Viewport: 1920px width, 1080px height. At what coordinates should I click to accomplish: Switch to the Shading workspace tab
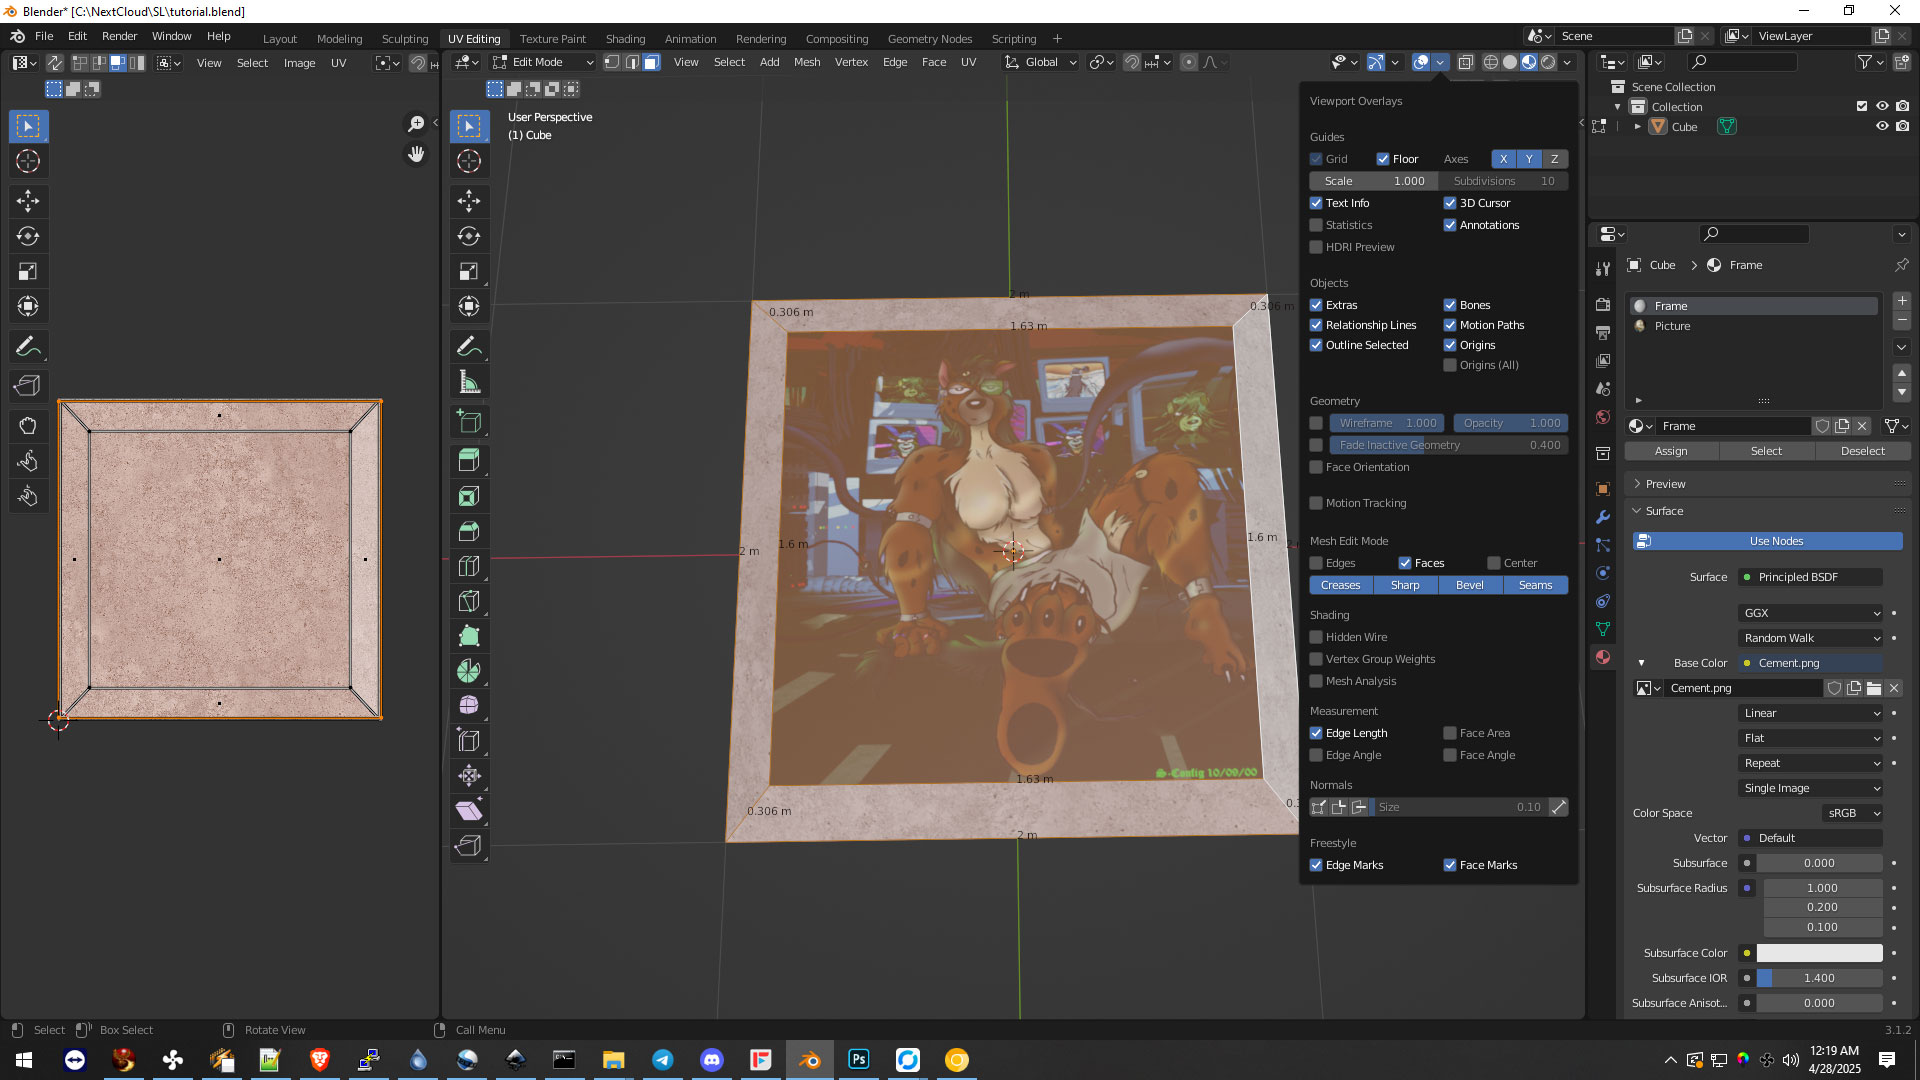click(x=625, y=39)
